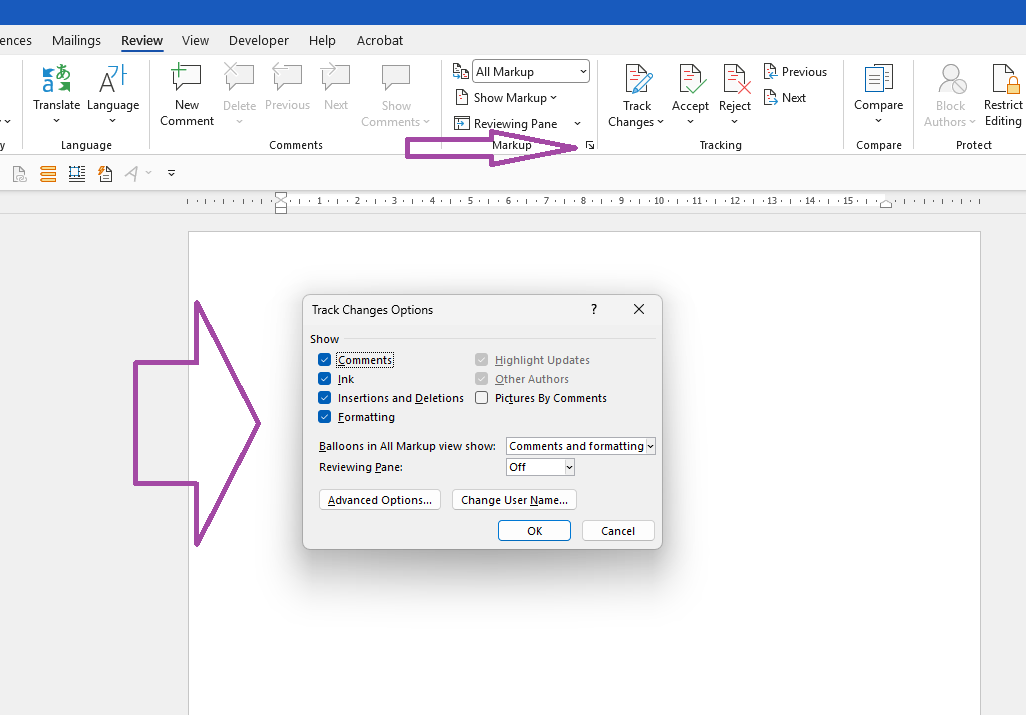Switch to the View tab

(x=195, y=41)
